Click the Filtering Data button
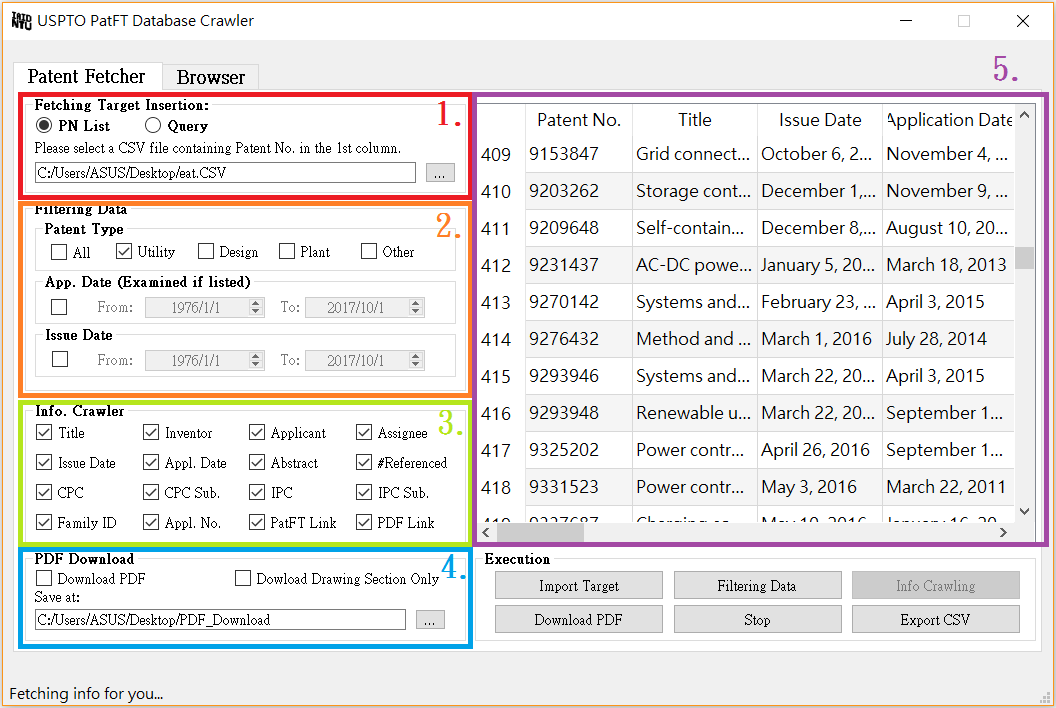 point(757,585)
